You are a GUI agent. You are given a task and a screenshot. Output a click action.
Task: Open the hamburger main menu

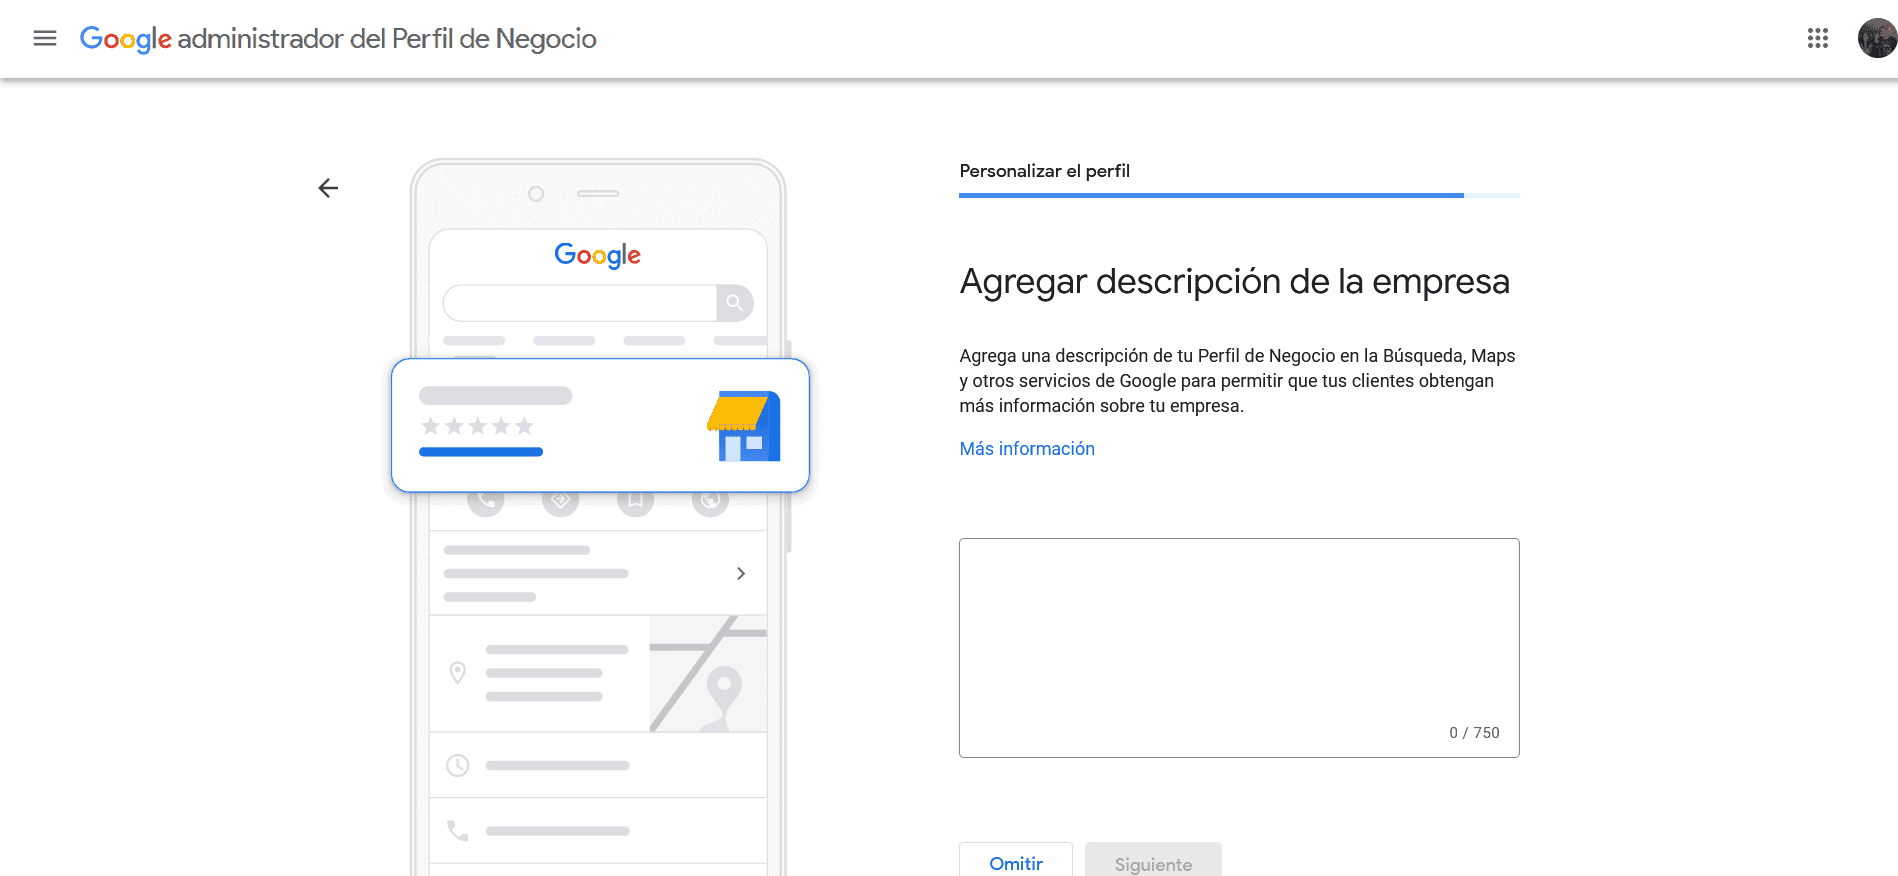click(45, 38)
